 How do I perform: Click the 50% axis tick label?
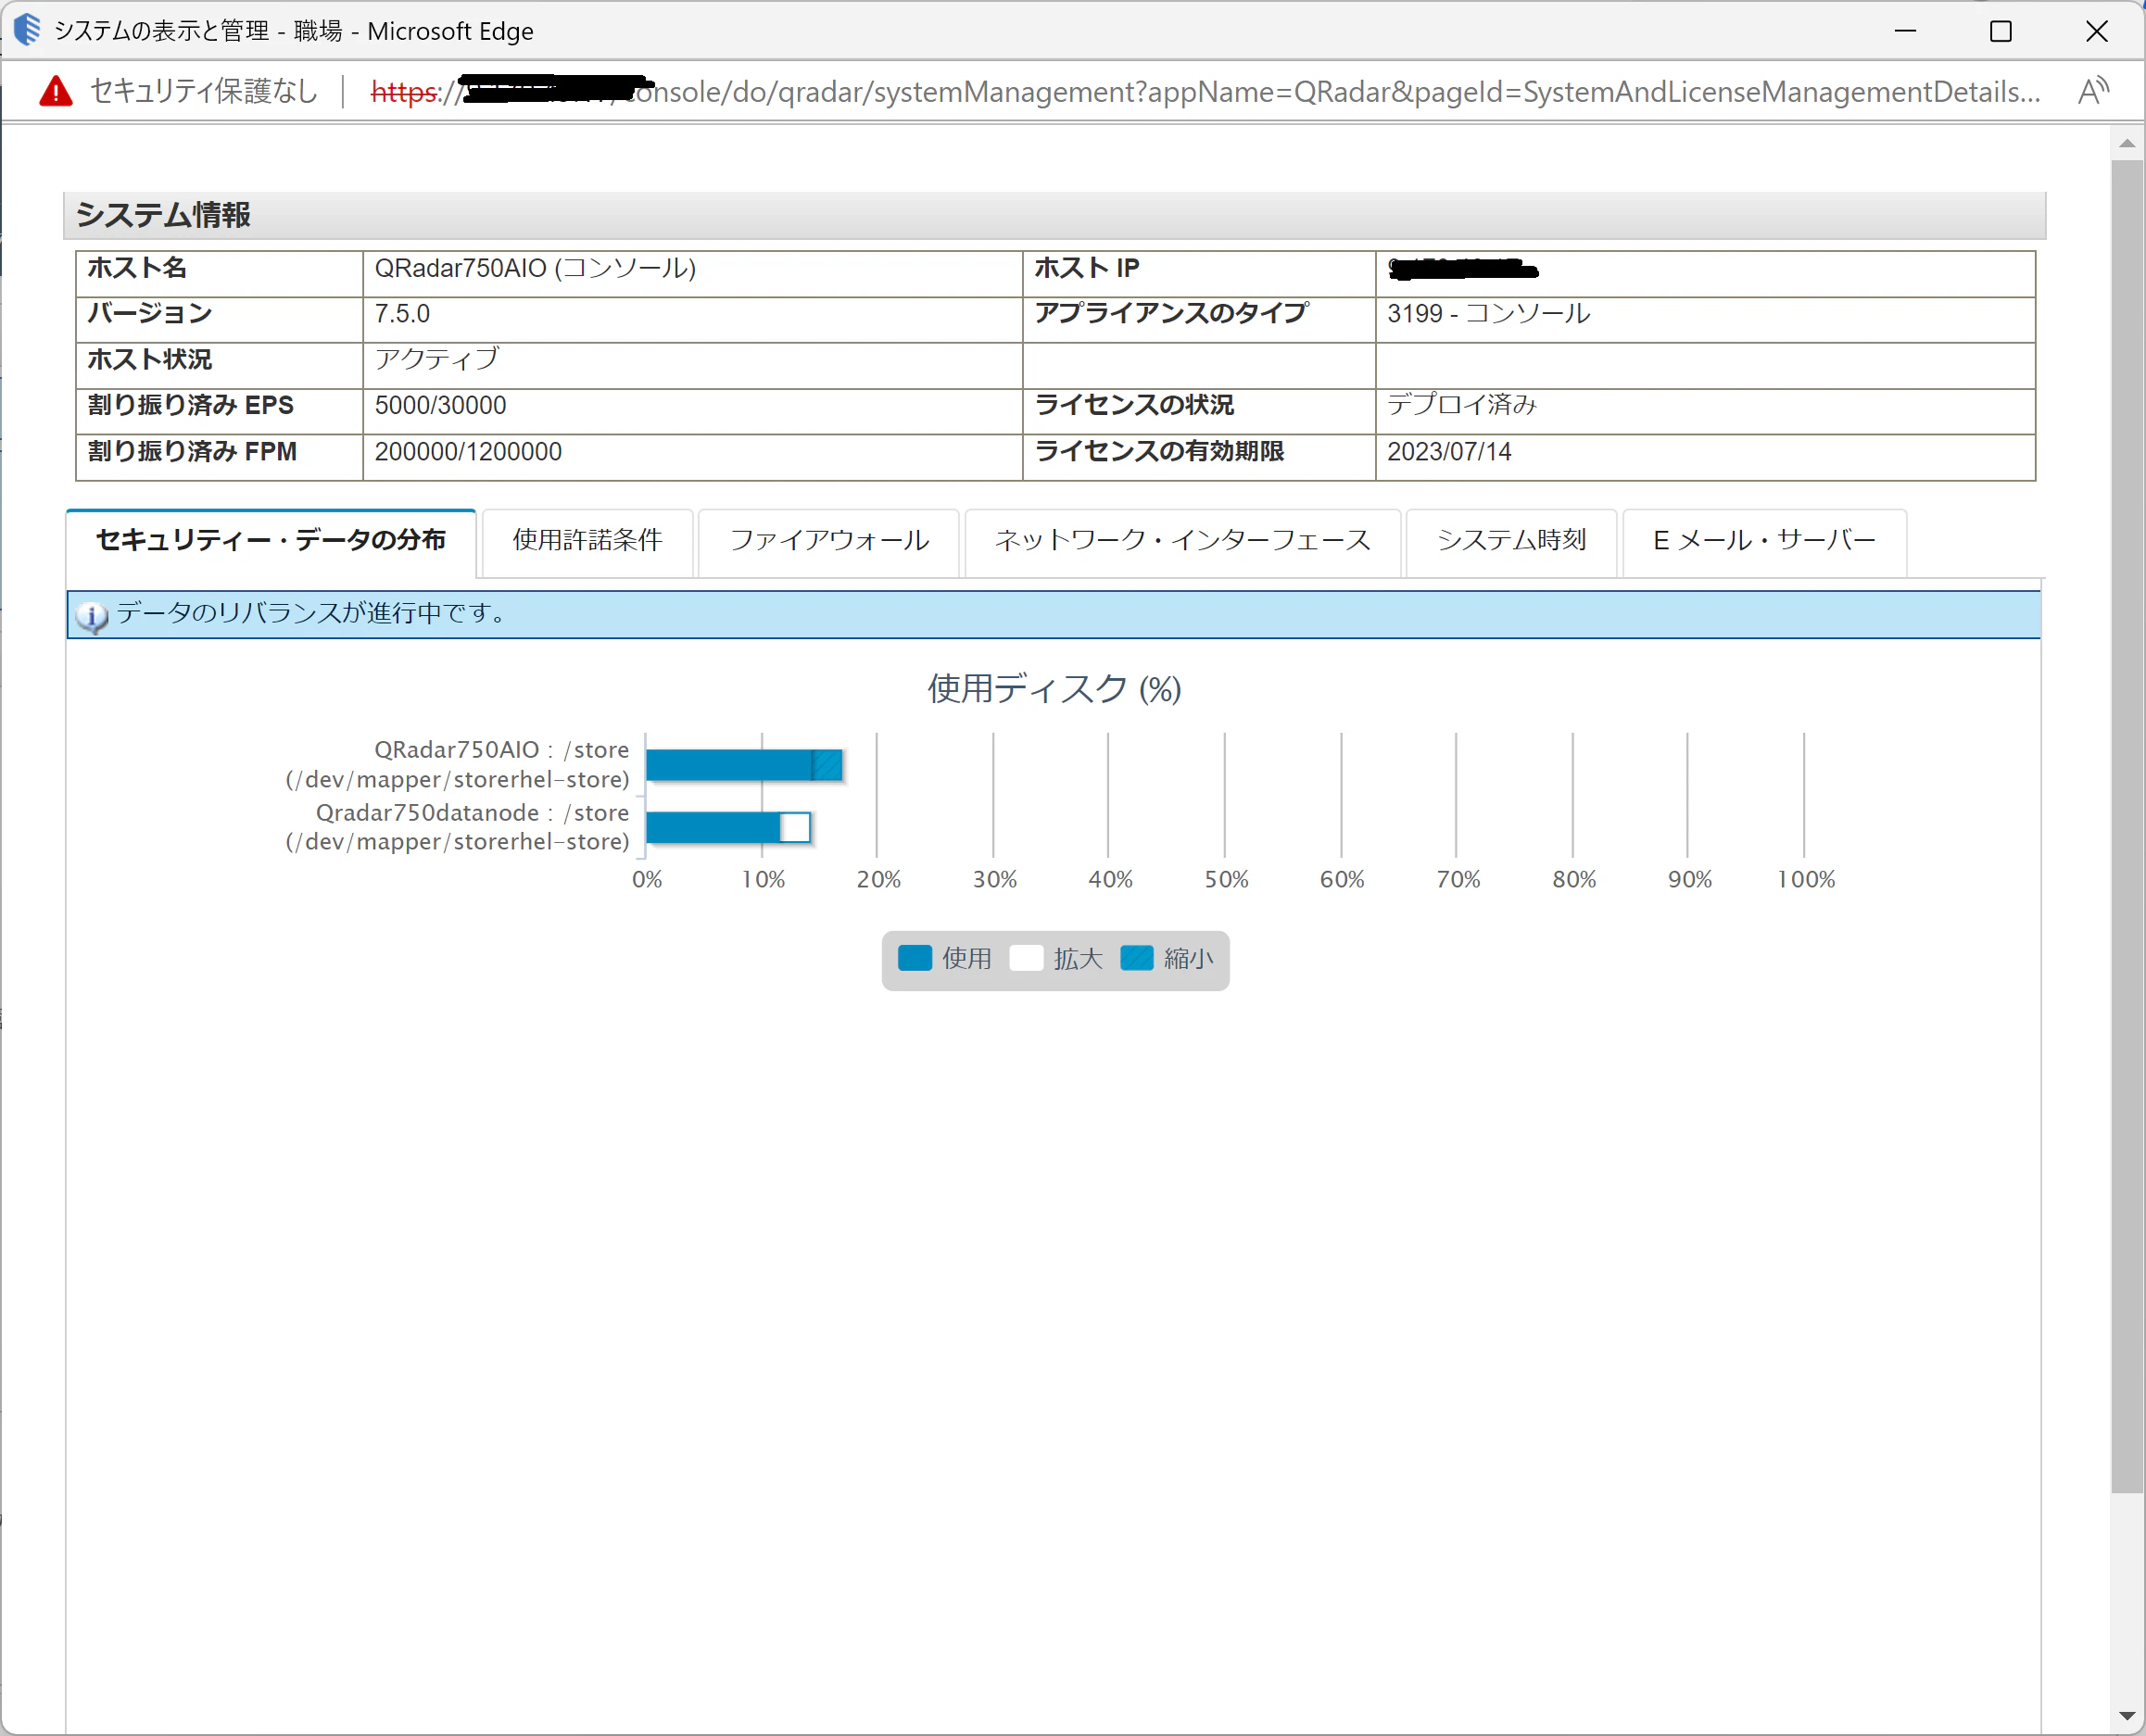1226,880
